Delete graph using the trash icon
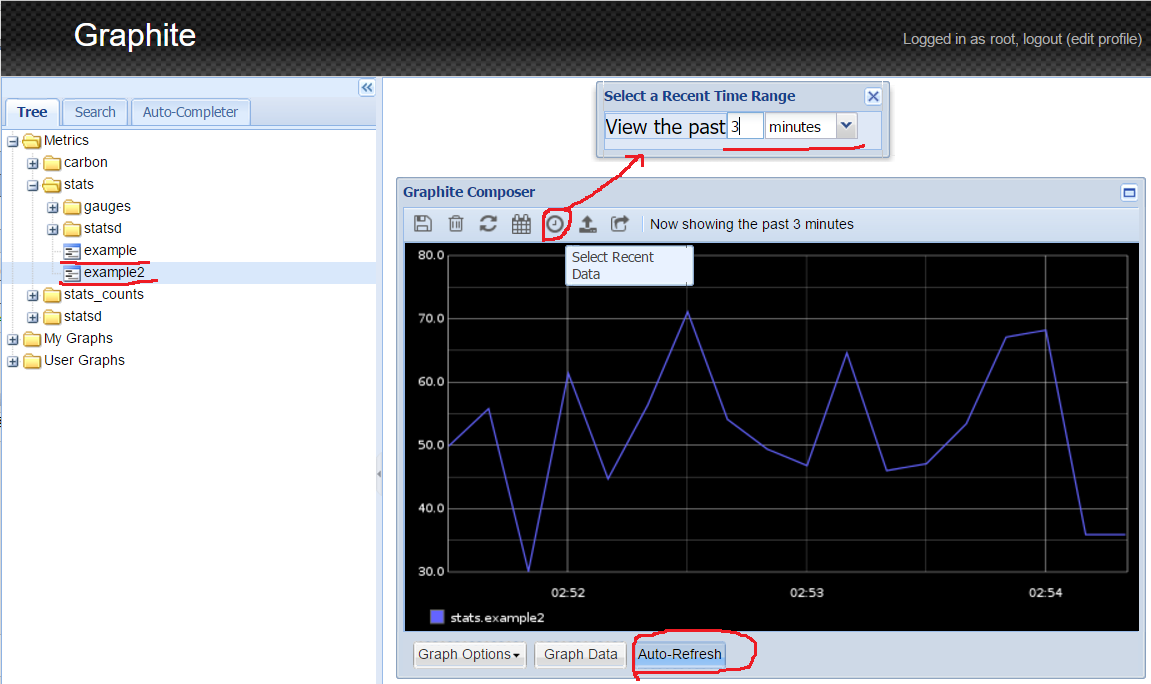 tap(456, 224)
